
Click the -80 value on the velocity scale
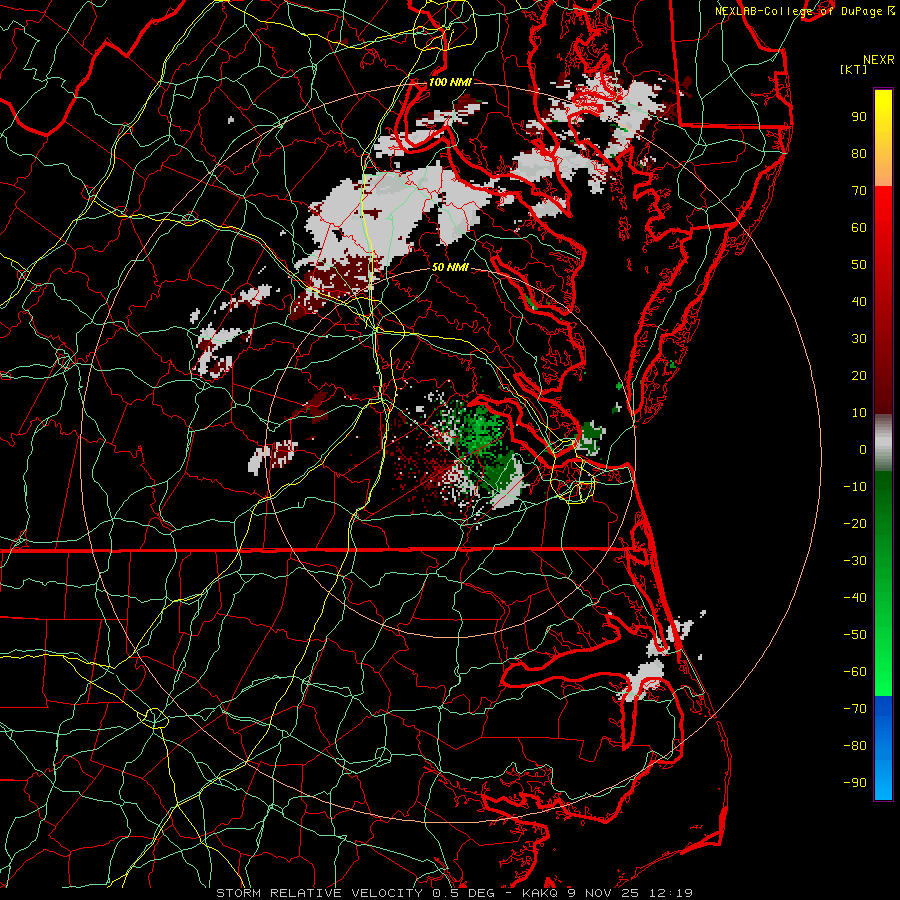tap(855, 746)
